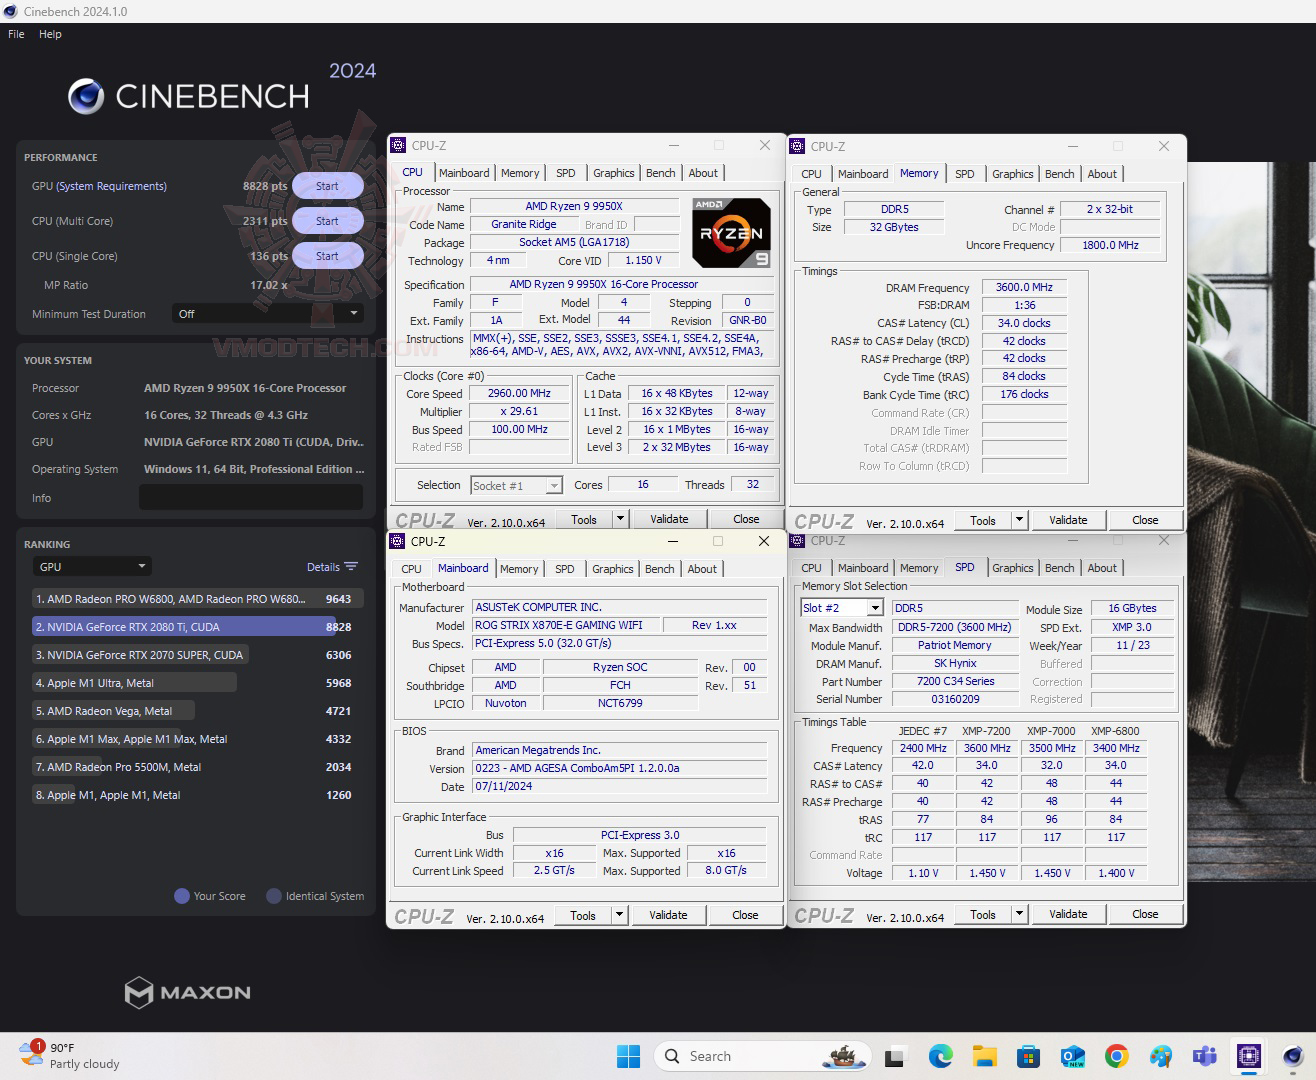Switch to the Graphics tab in CPU-Z
This screenshot has height=1080, width=1316.
[613, 172]
